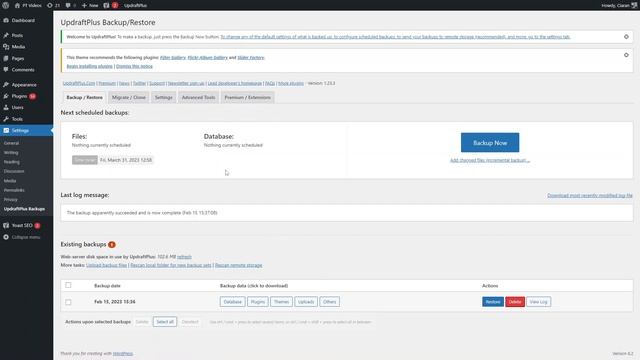640x360 pixels.
Task: Open Posts in sidebar
Action: (17, 36)
